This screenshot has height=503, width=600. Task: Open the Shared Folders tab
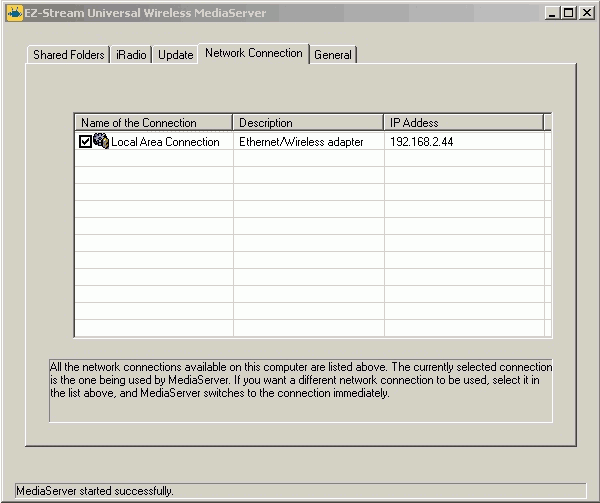pyautogui.click(x=68, y=55)
